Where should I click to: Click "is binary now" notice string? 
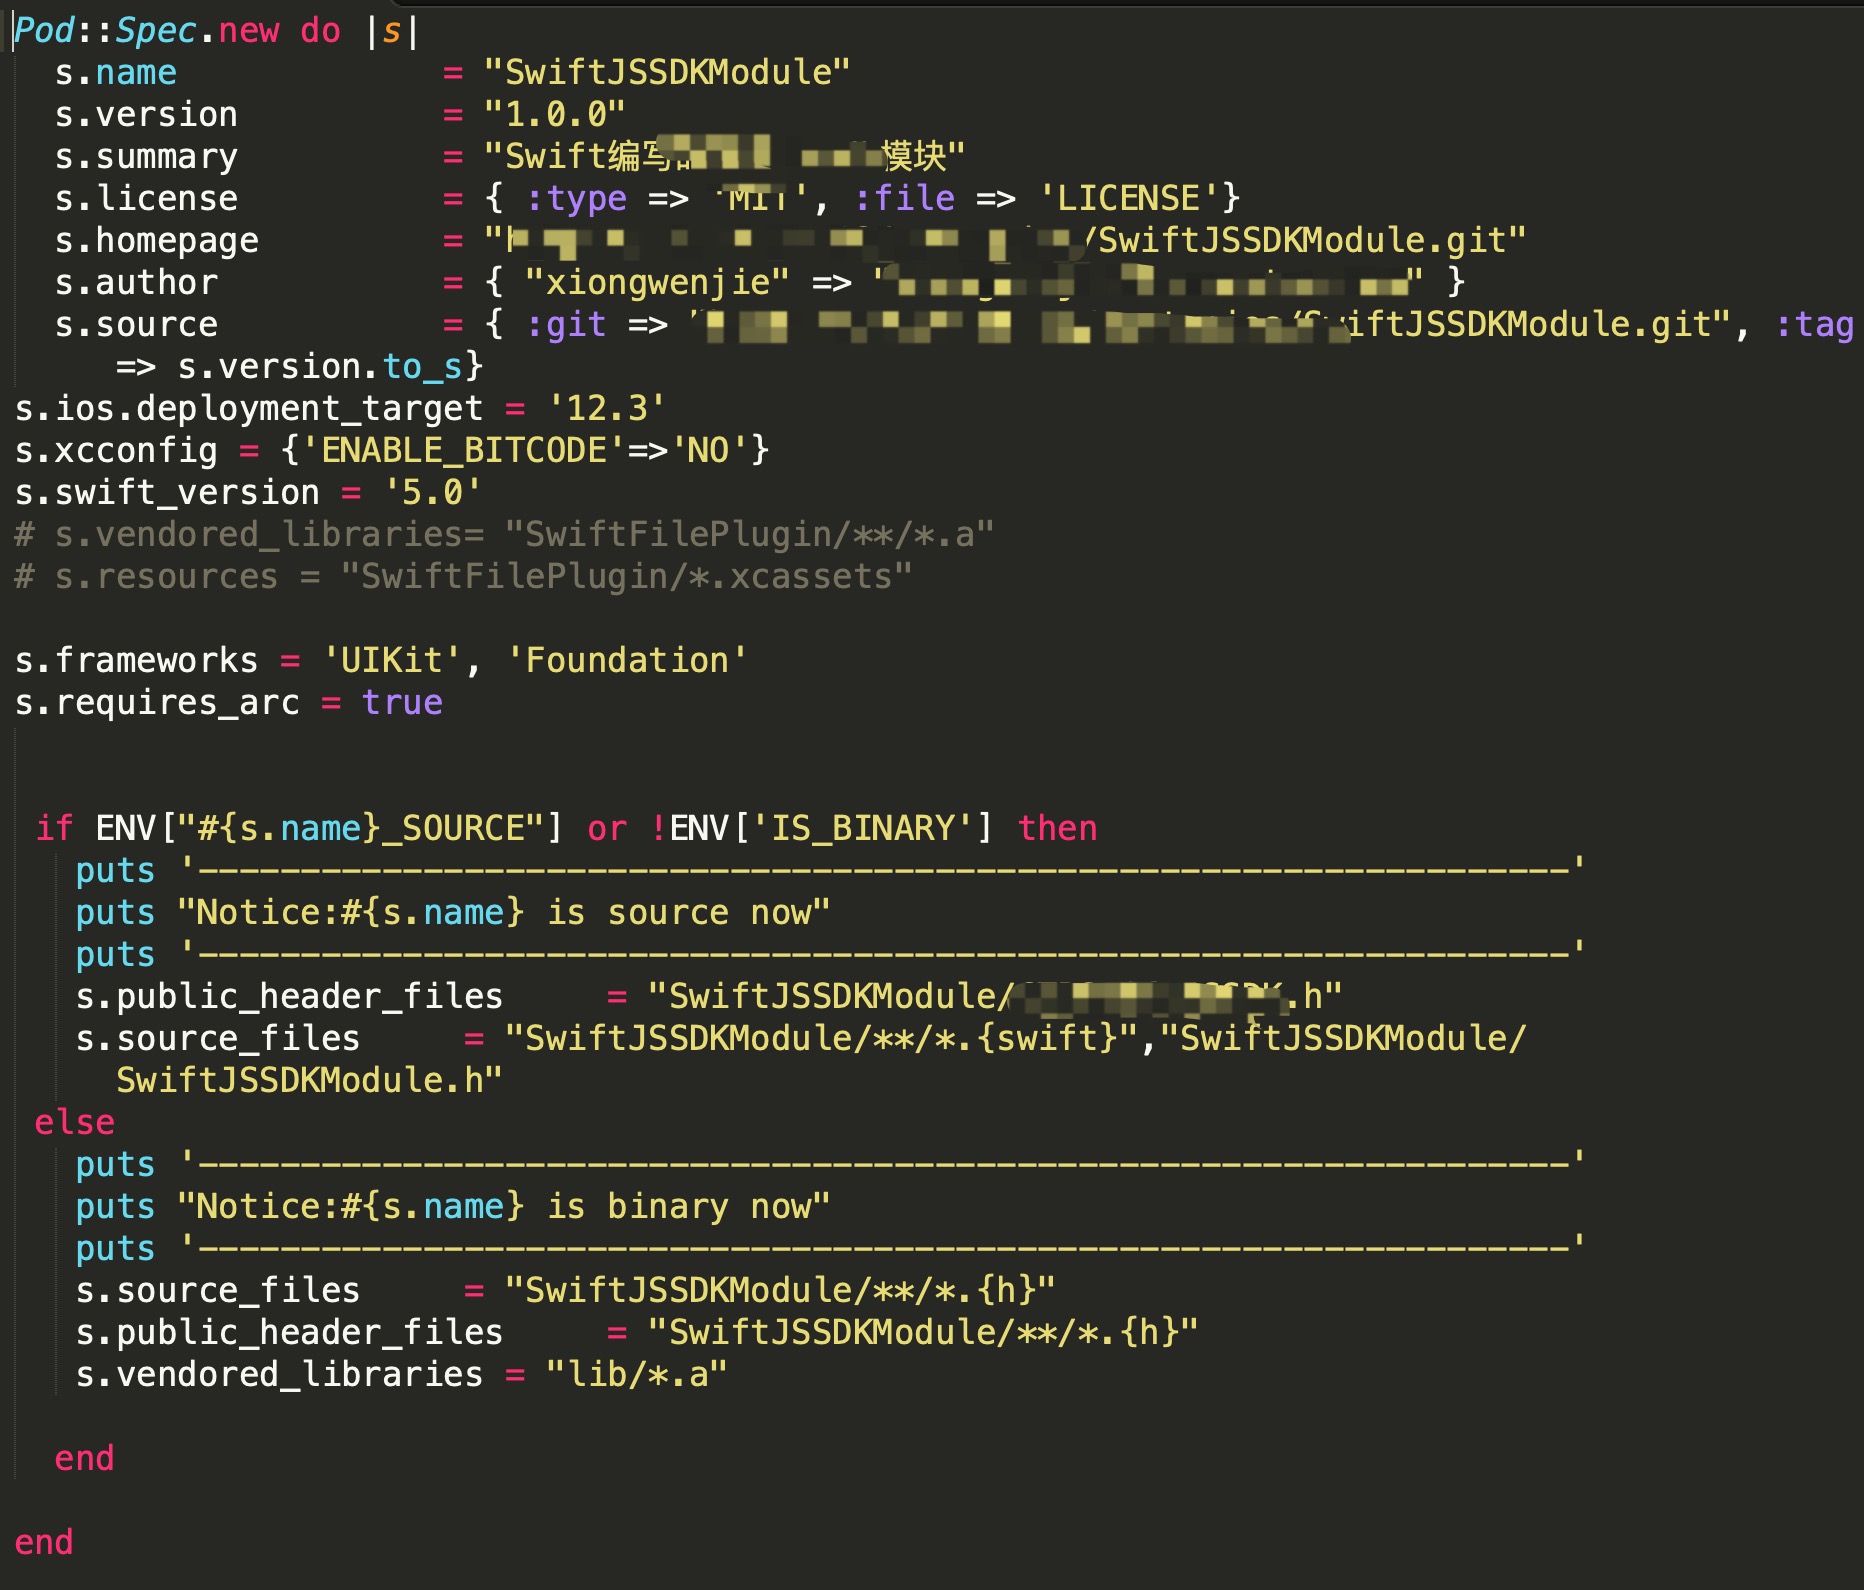pyautogui.click(x=504, y=1207)
